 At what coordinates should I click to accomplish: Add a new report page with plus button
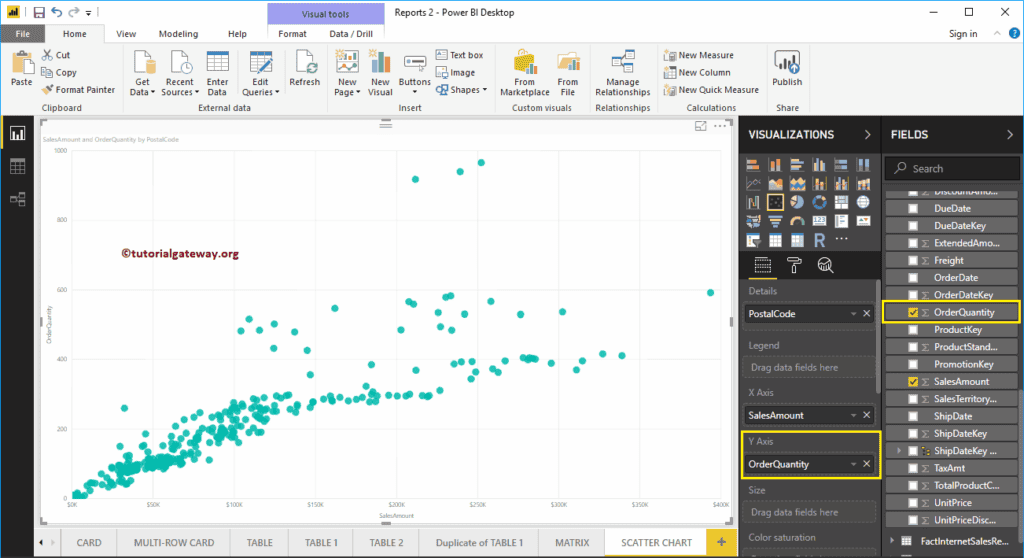(x=721, y=542)
